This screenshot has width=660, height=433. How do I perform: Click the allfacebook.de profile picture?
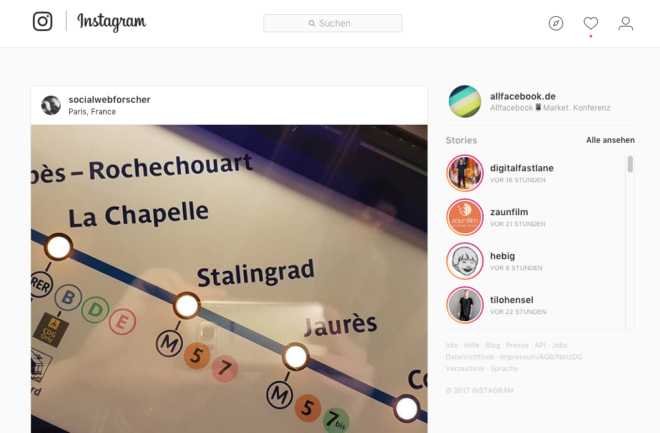[465, 101]
